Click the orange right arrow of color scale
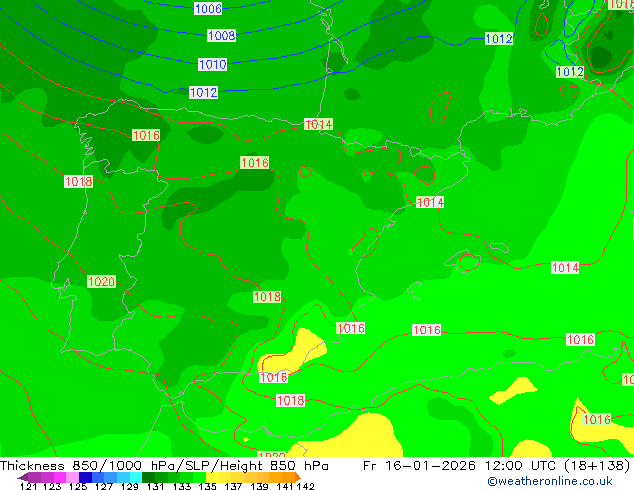The width and height of the screenshot is (634, 490). coord(298,477)
